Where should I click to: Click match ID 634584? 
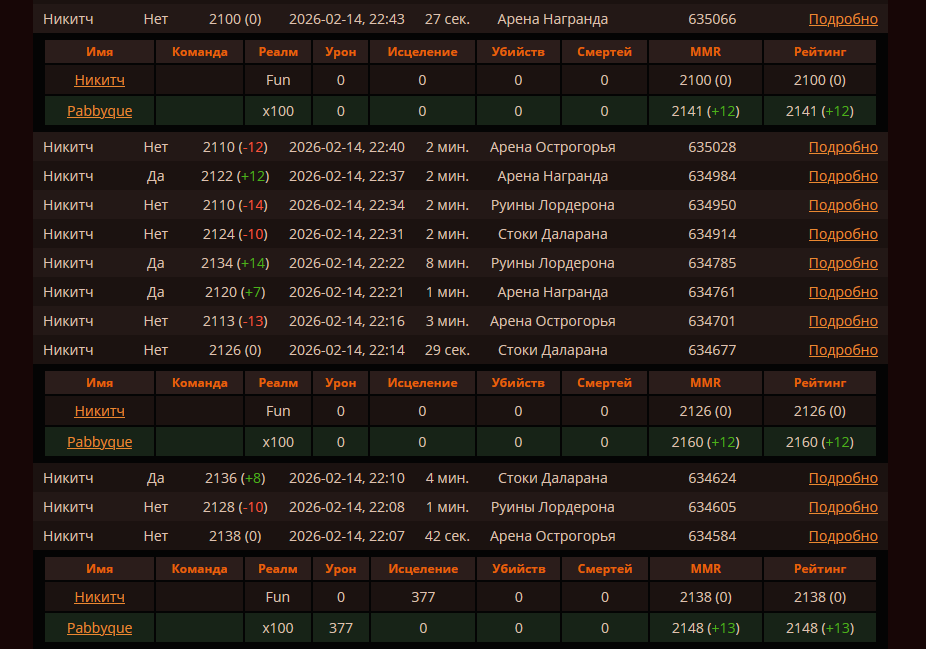[712, 536]
